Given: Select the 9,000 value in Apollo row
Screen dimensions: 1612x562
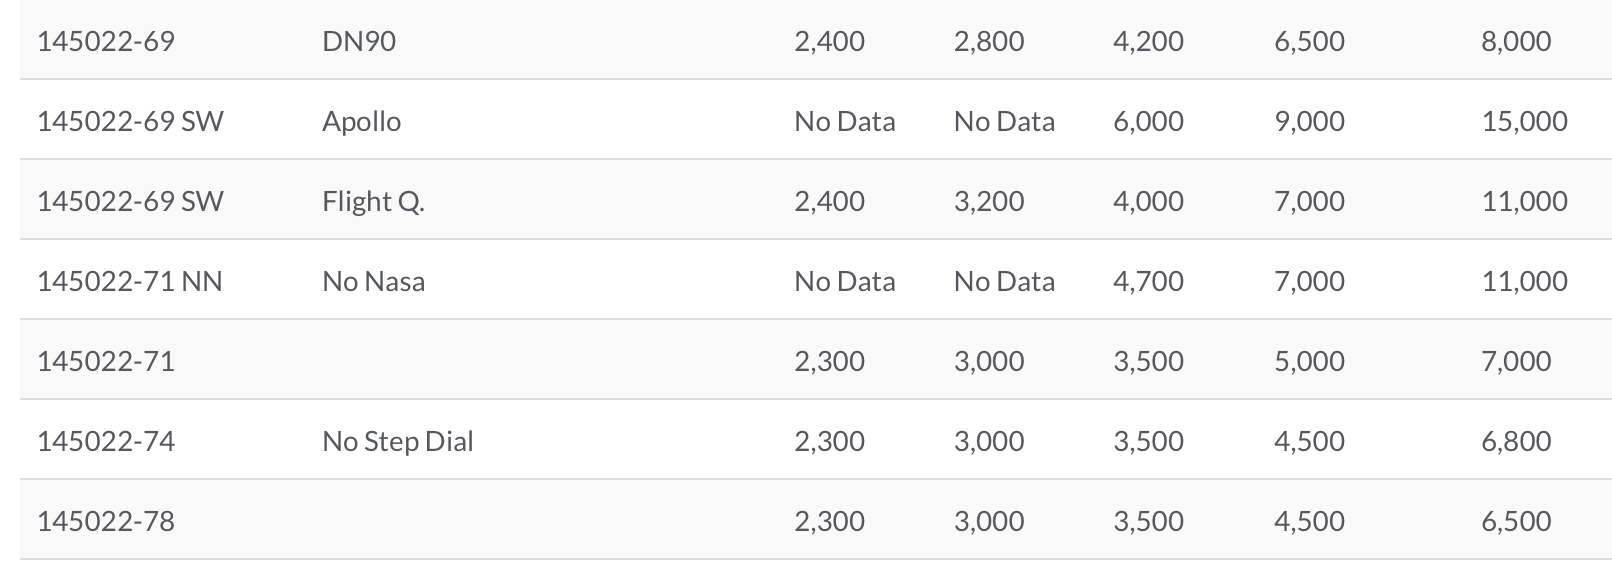Looking at the screenshot, I should pos(1309,121).
